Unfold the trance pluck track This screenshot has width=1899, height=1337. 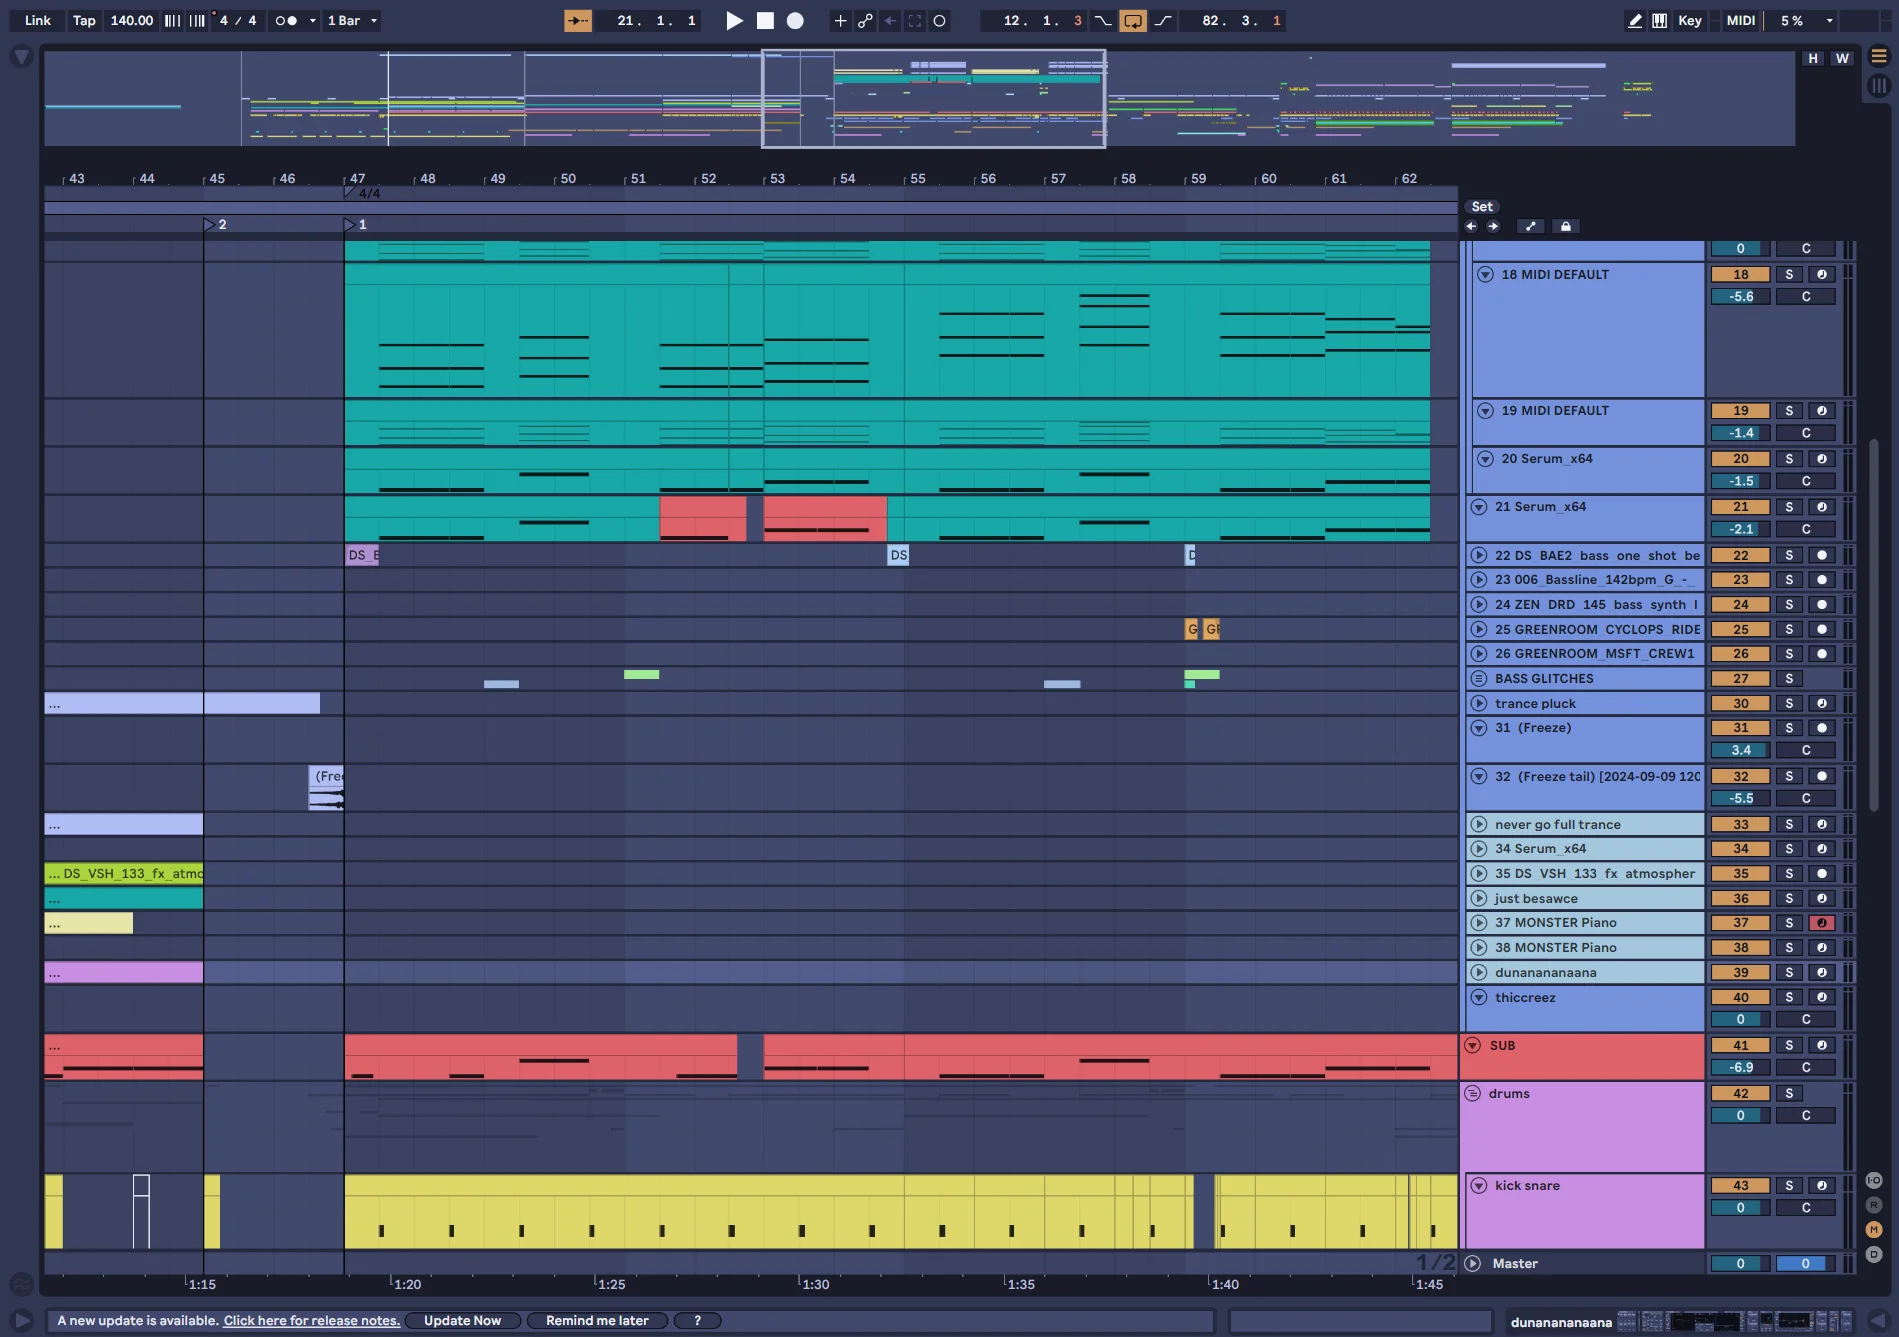(1479, 703)
